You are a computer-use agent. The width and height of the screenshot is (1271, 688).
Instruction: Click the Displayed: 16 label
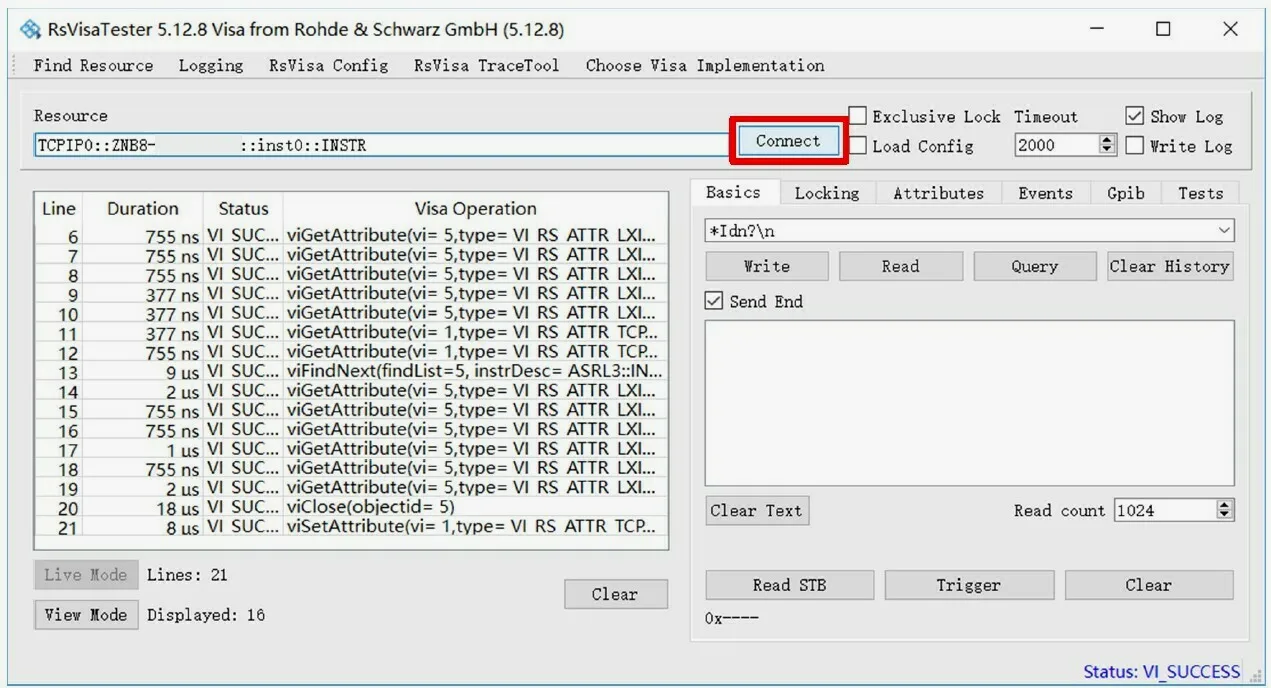pos(206,615)
